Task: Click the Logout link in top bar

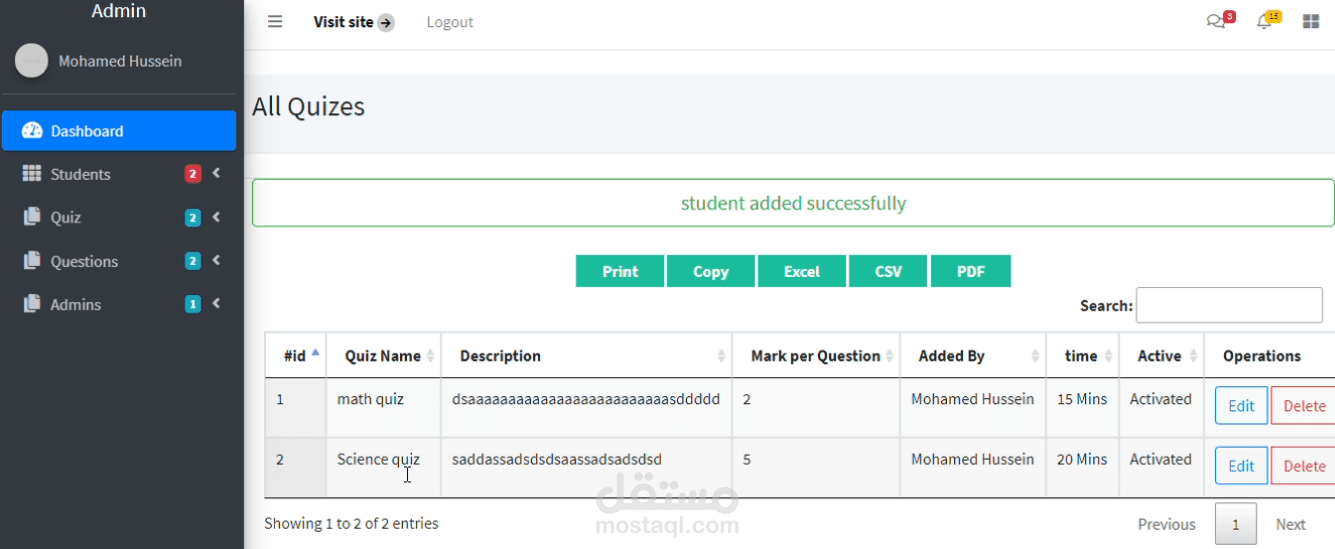Action: click(449, 22)
